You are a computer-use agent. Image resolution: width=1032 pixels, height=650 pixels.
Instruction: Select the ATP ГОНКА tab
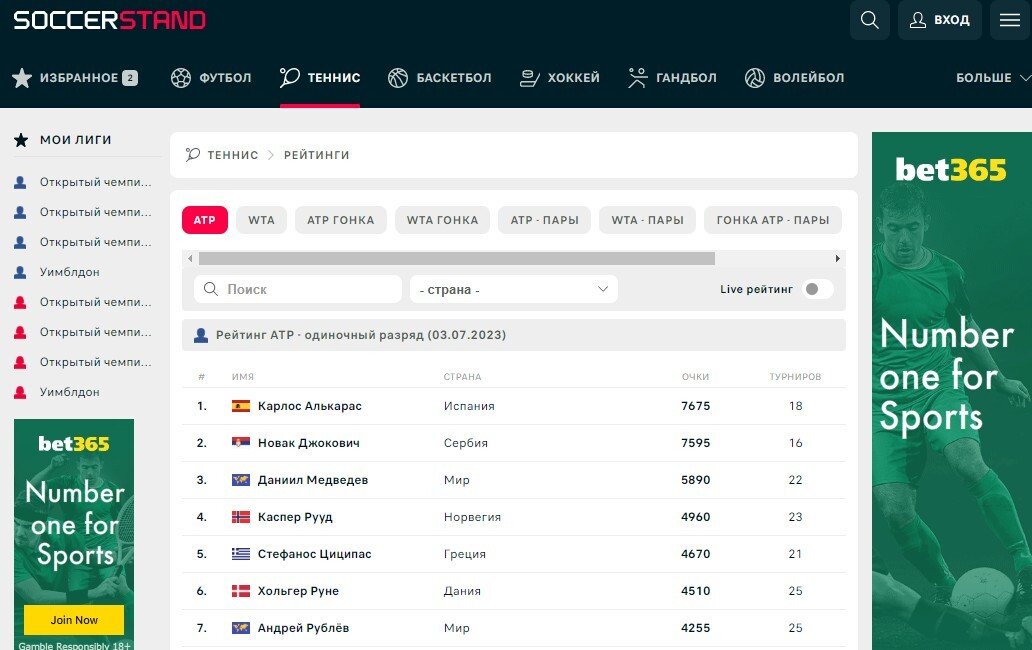pyautogui.click(x=340, y=220)
